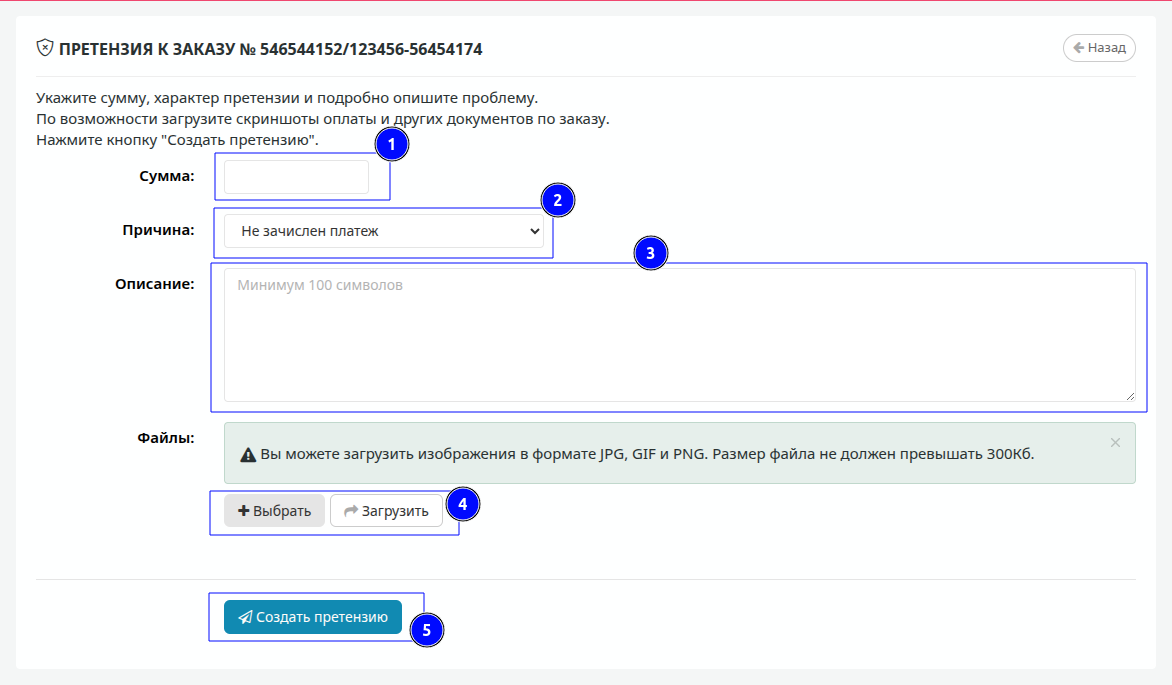Image resolution: width=1172 pixels, height=685 pixels.
Task: Click the shield icon beside the claim title
Action: click(44, 48)
